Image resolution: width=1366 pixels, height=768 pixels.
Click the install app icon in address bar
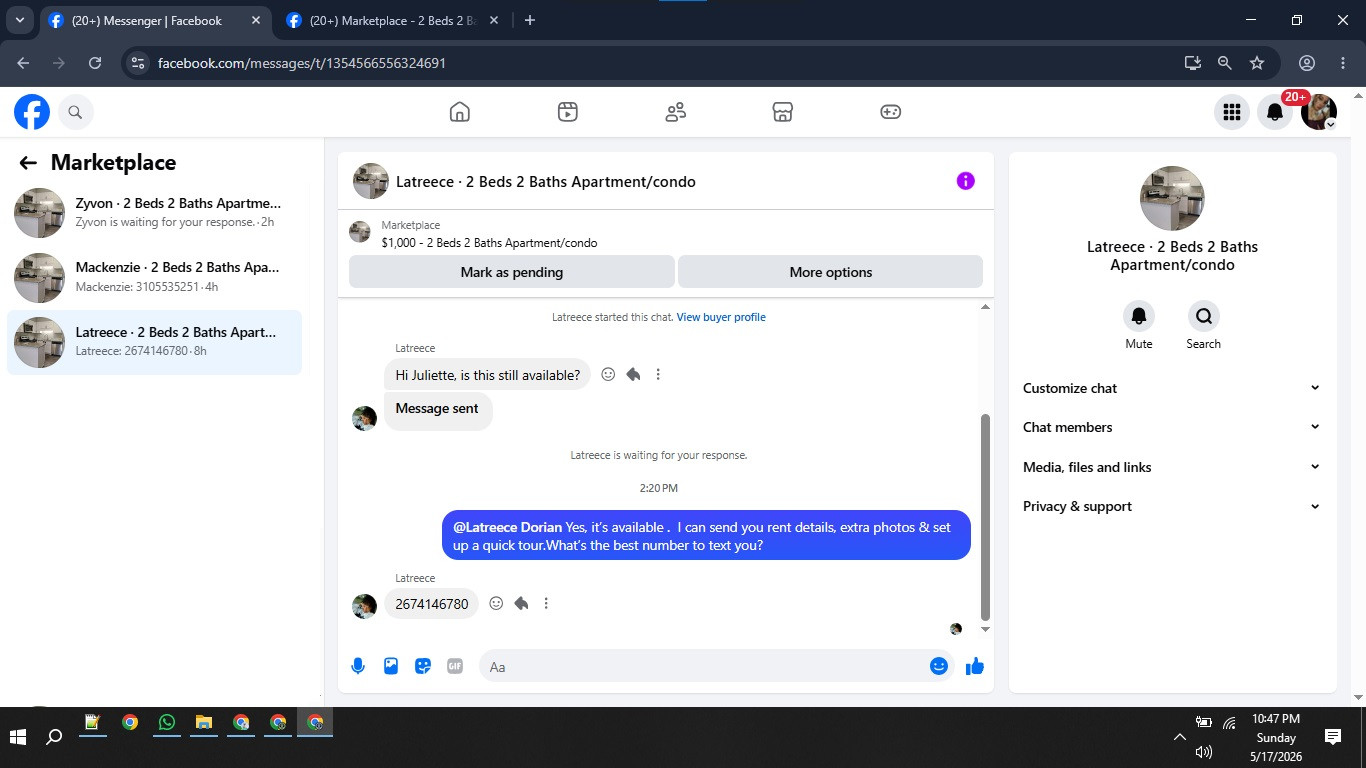(x=1192, y=62)
